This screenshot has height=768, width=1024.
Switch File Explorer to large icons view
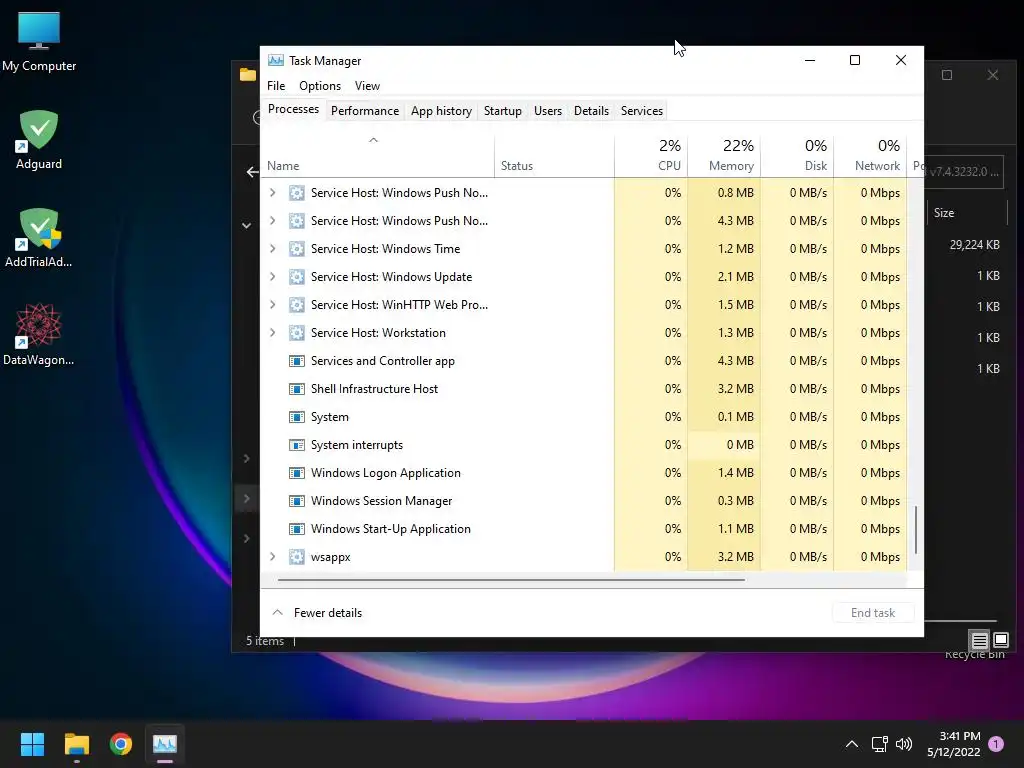(x=1000, y=640)
